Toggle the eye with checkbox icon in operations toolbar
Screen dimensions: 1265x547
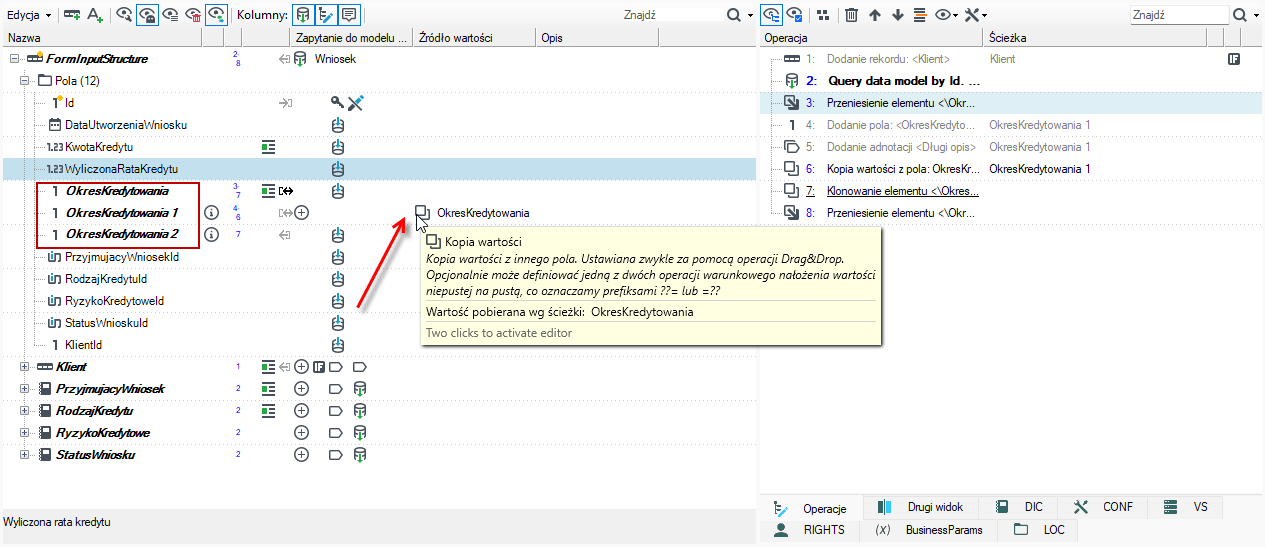[796, 15]
